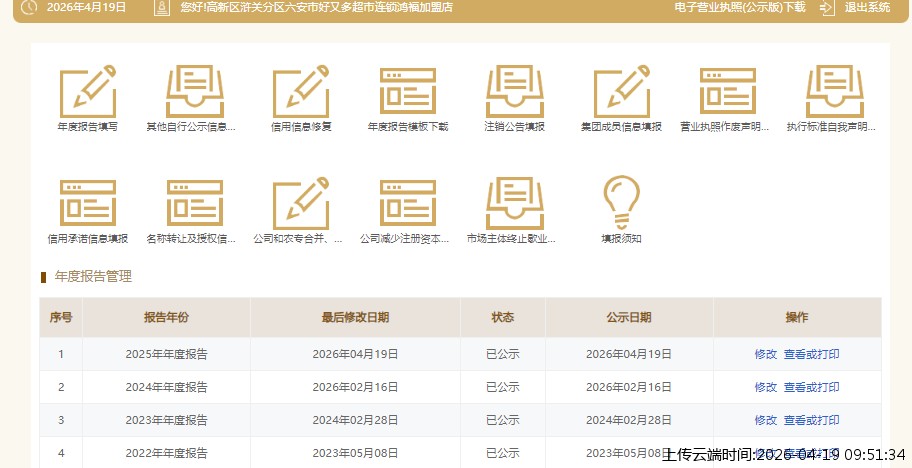Open 执行标准自我声明 icon

(x=833, y=92)
